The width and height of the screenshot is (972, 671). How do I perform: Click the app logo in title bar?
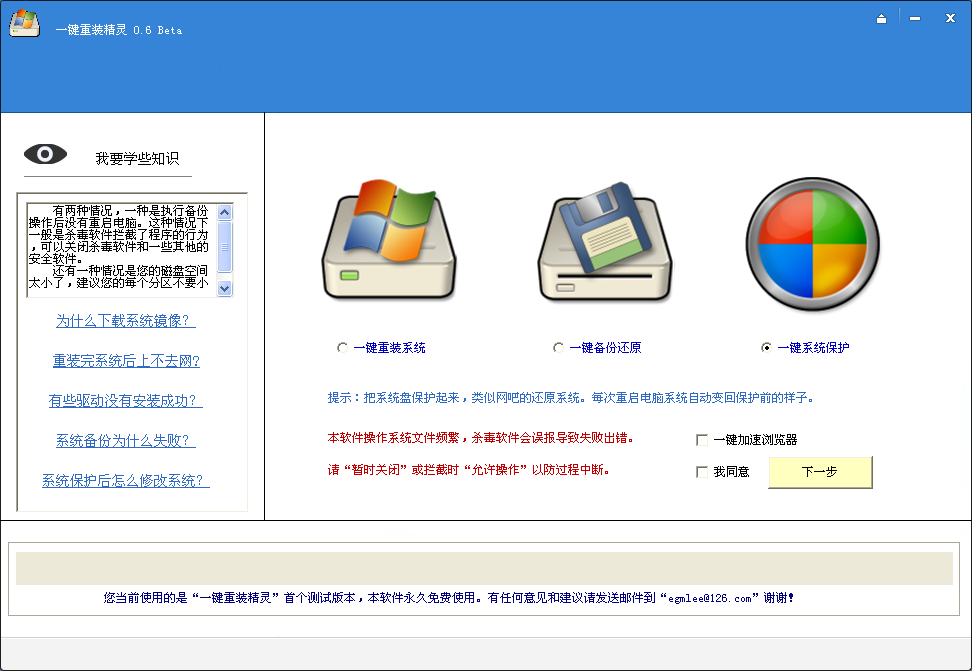pos(25,23)
